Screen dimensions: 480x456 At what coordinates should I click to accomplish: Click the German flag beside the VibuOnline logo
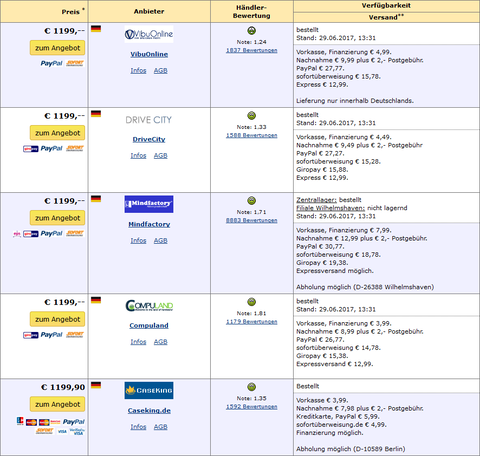[x=96, y=29]
